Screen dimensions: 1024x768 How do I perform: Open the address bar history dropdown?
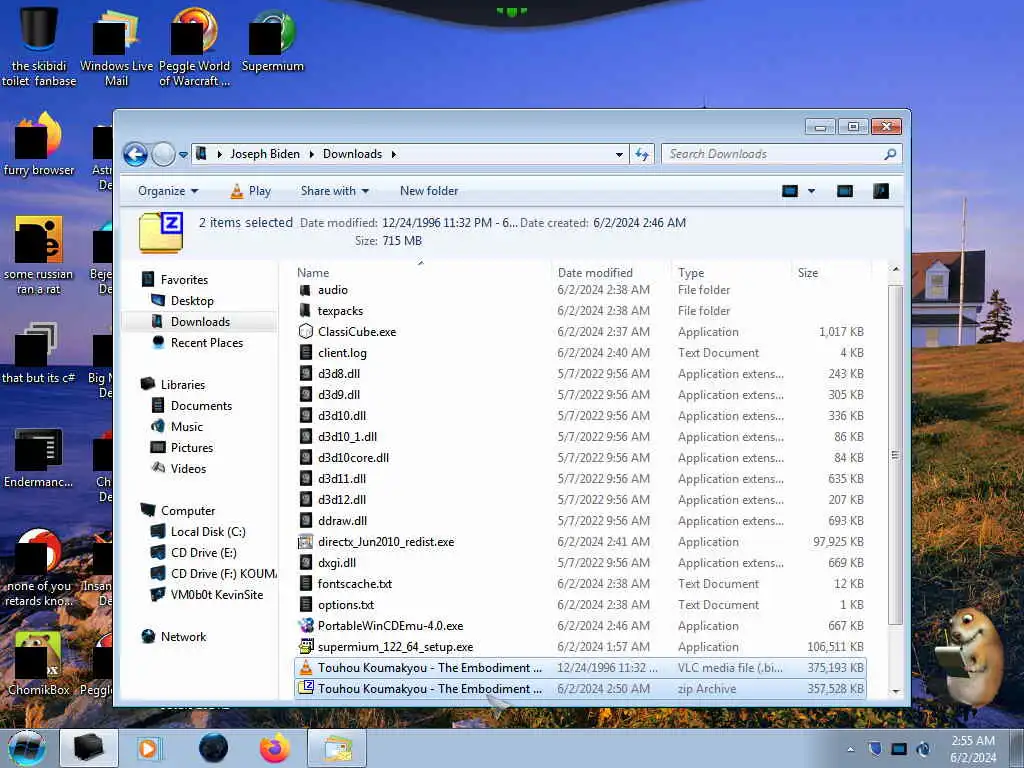coord(618,155)
